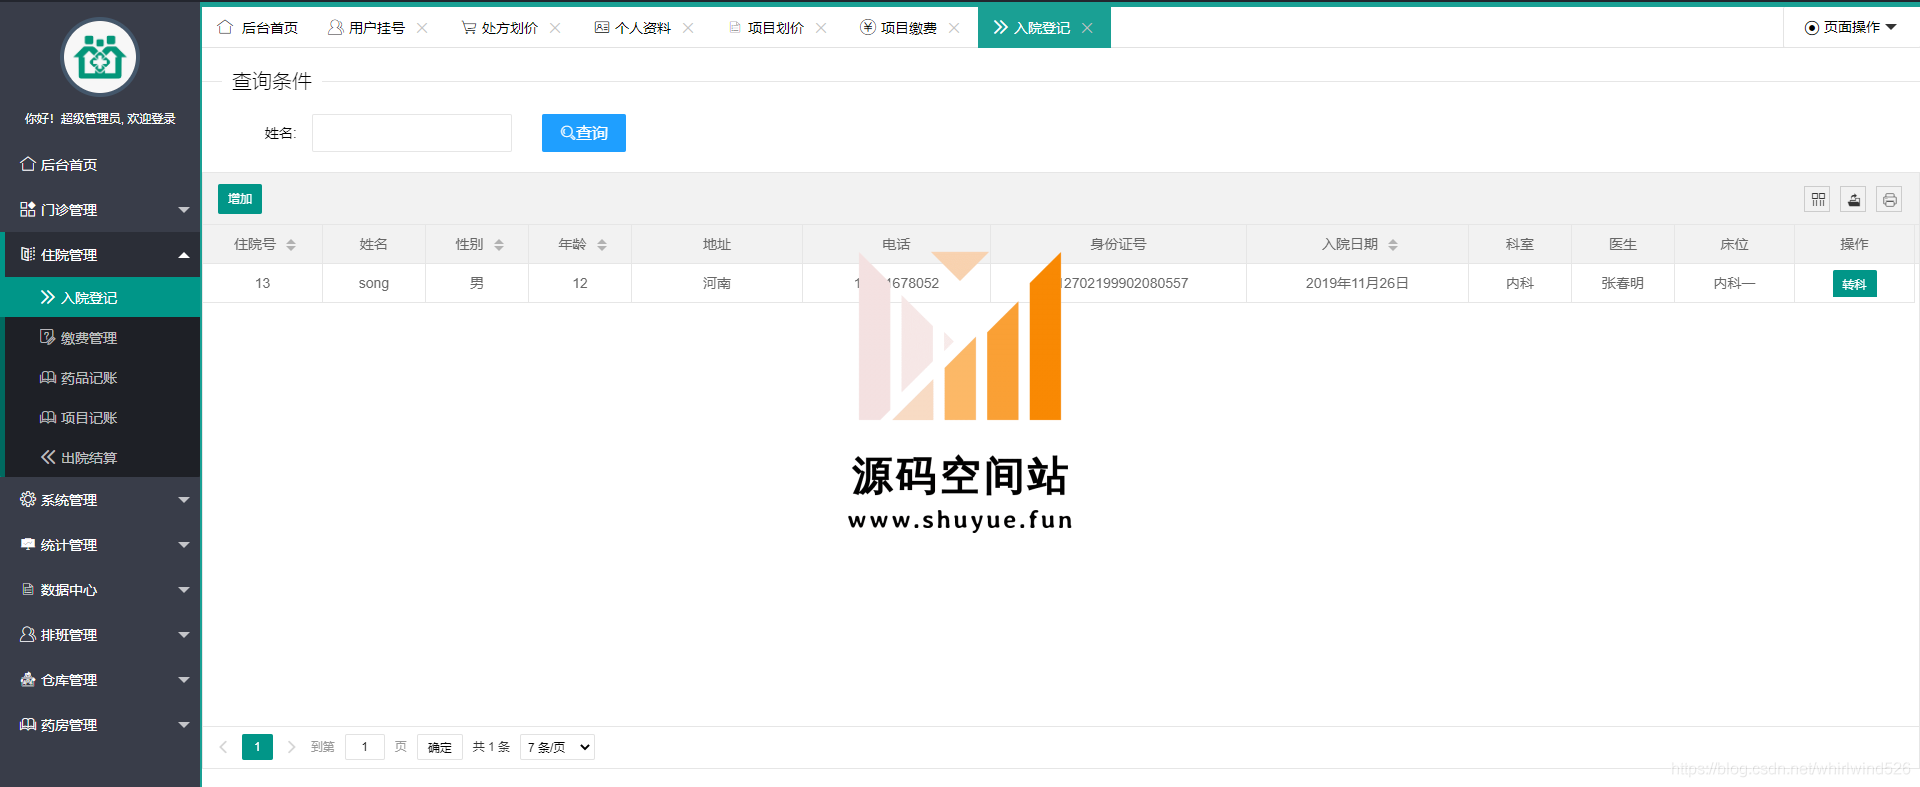
Task: Click the 身份证号 column header
Action: click(x=1118, y=244)
